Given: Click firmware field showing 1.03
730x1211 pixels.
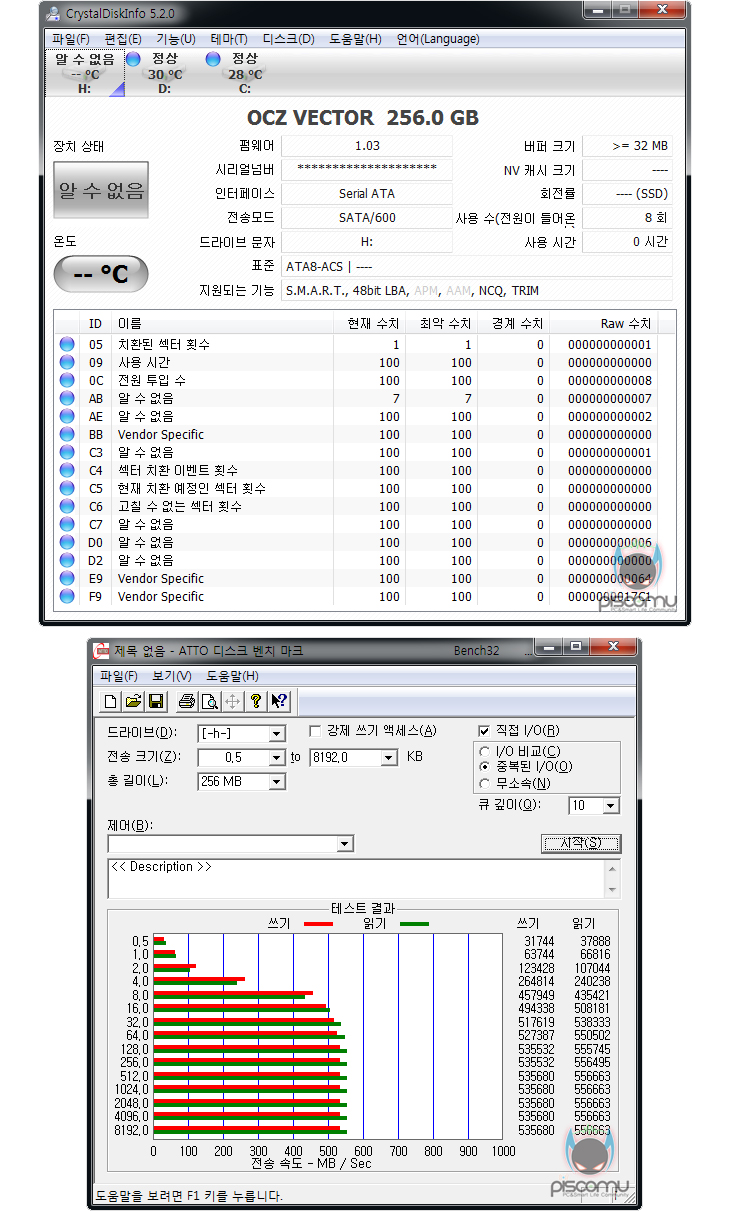Looking at the screenshot, I should click(x=367, y=146).
